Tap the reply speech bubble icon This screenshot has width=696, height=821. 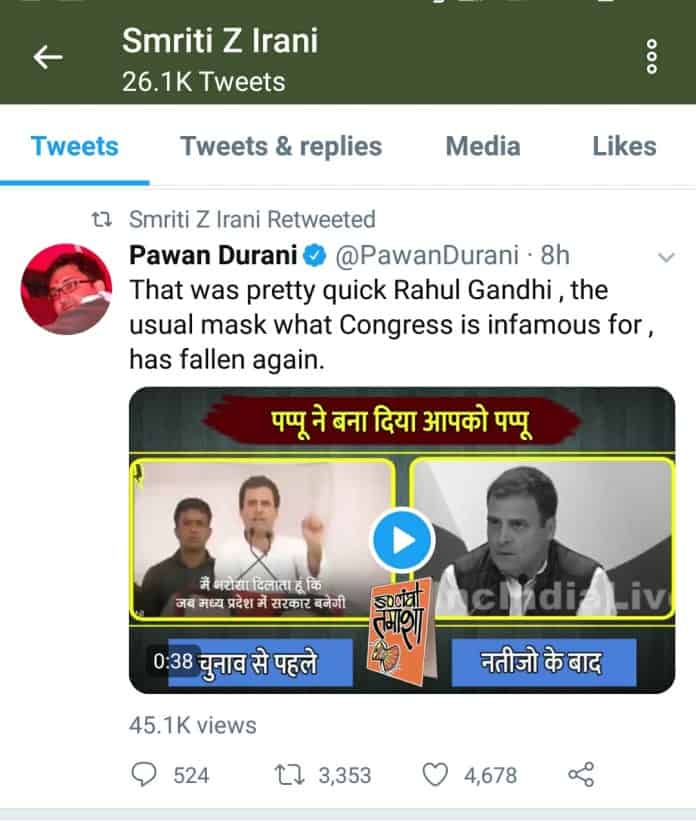coord(143,774)
